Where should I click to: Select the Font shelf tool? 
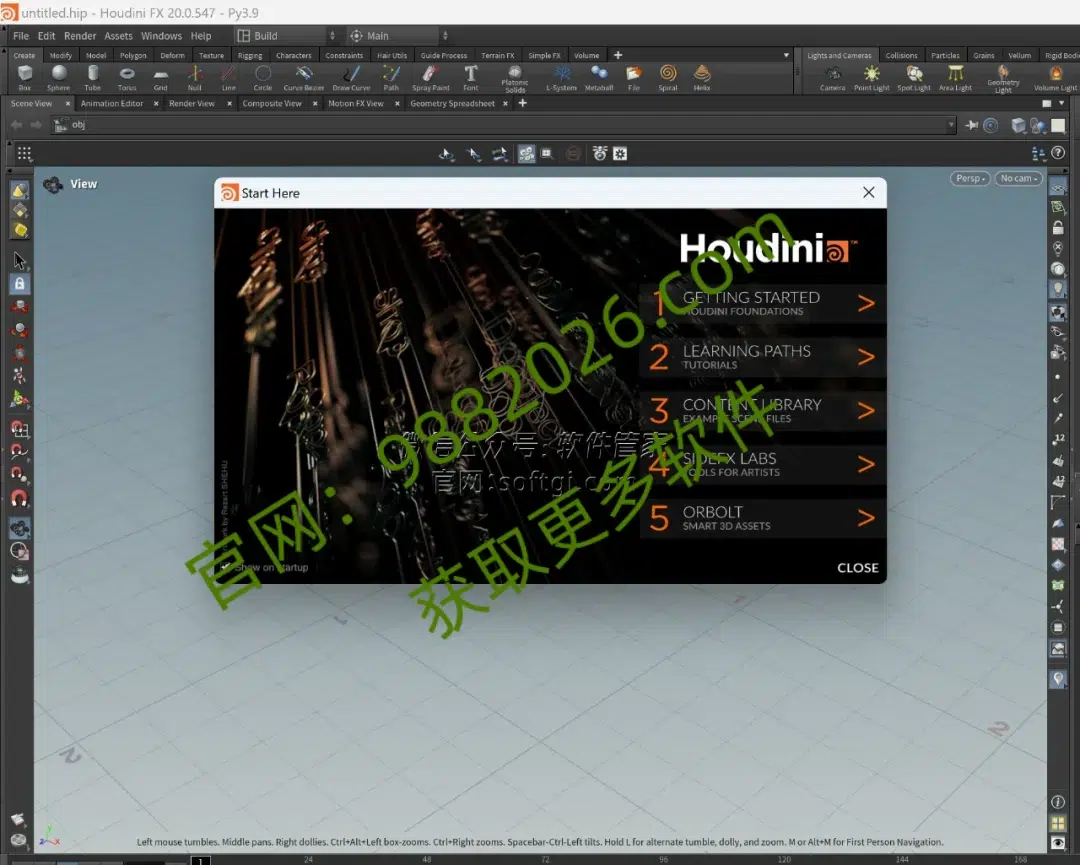point(470,77)
